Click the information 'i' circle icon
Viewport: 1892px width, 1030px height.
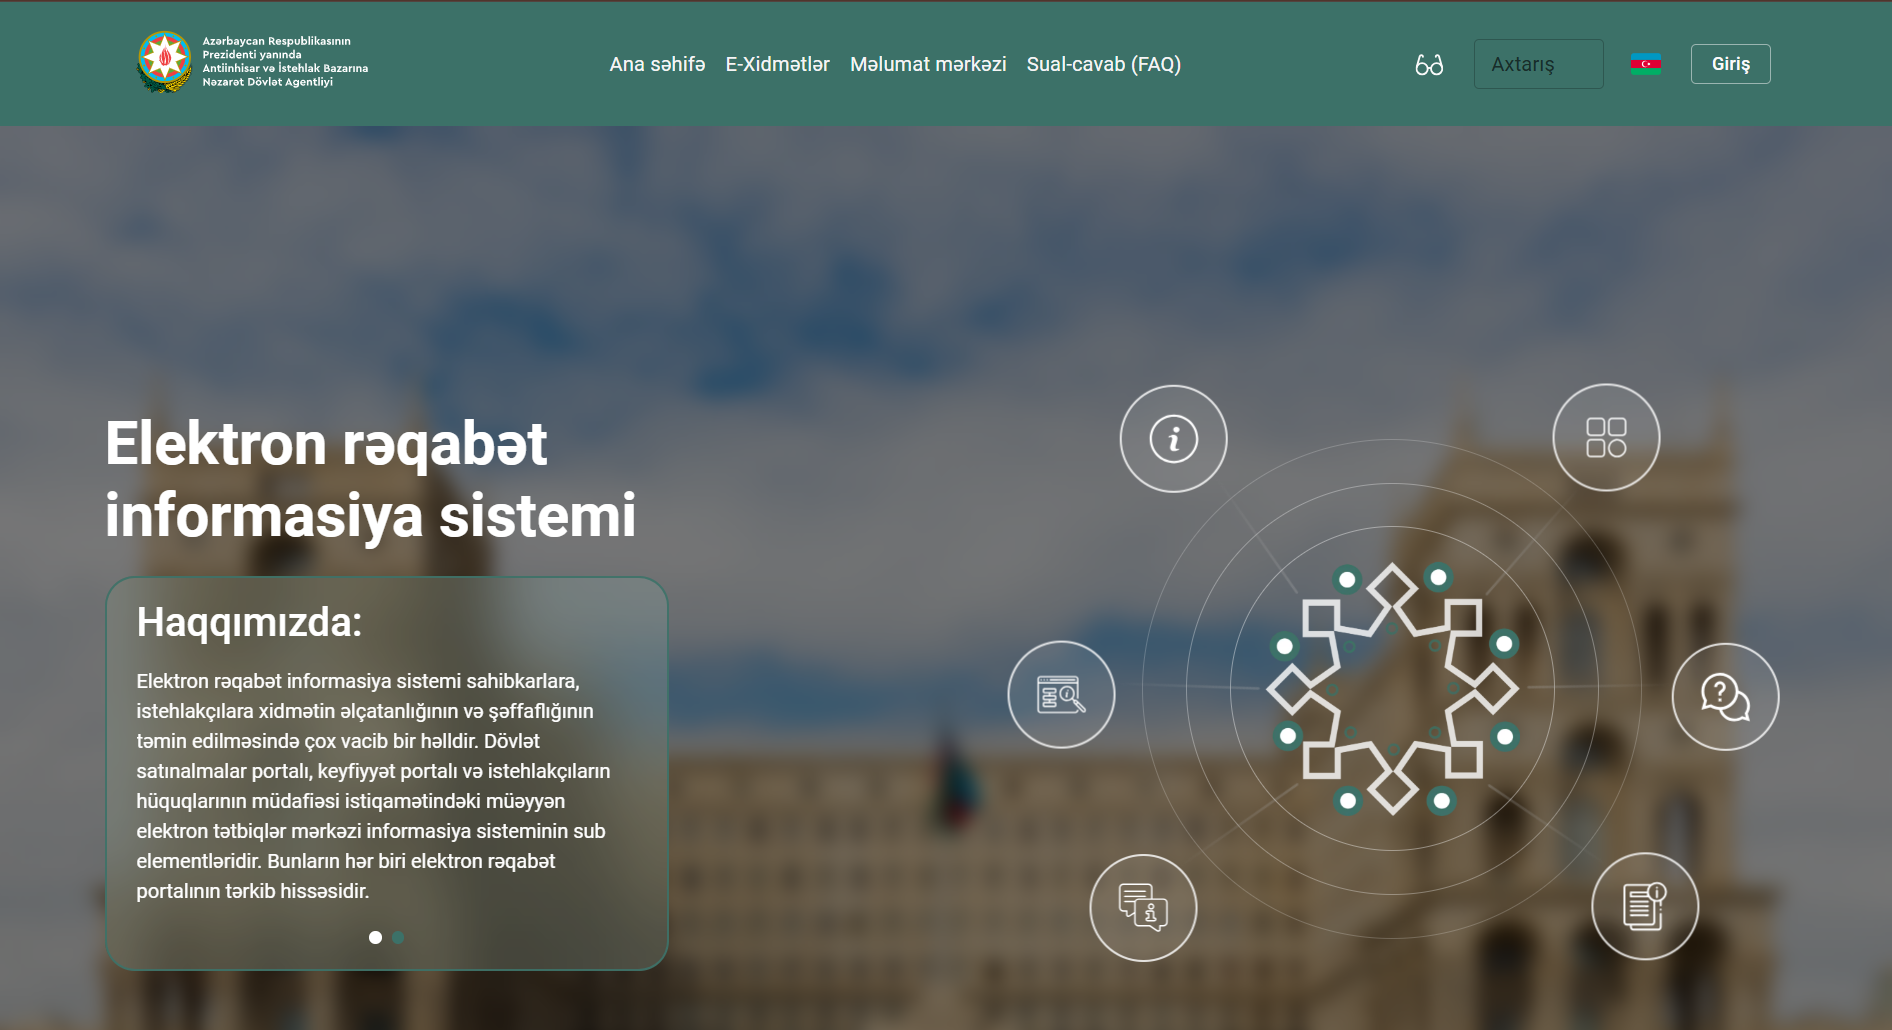(x=1173, y=439)
